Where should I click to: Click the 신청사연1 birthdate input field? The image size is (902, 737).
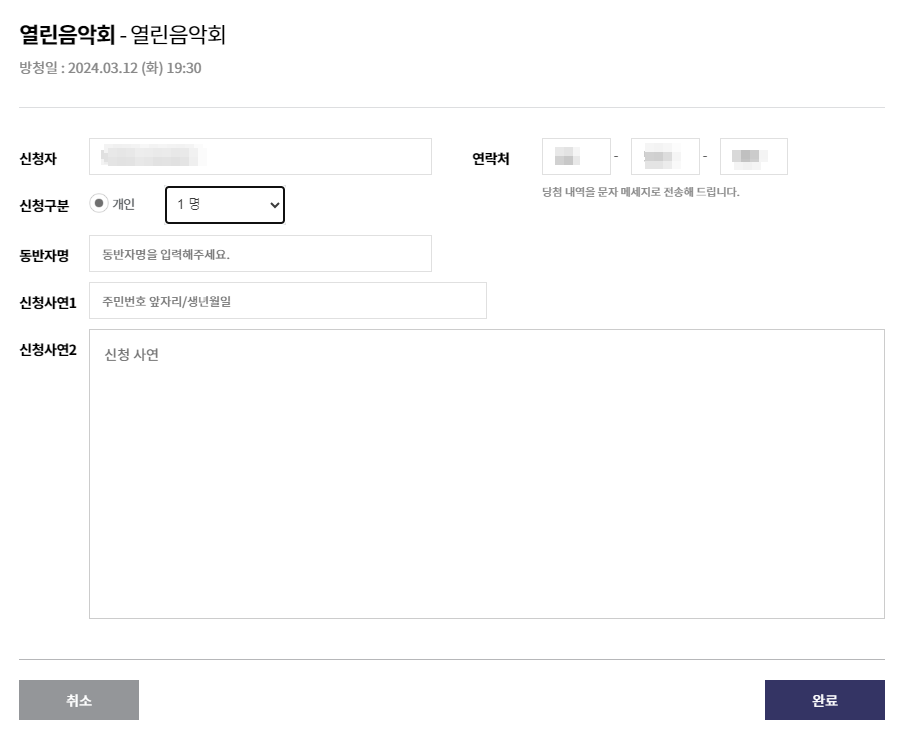pyautogui.click(x=288, y=300)
